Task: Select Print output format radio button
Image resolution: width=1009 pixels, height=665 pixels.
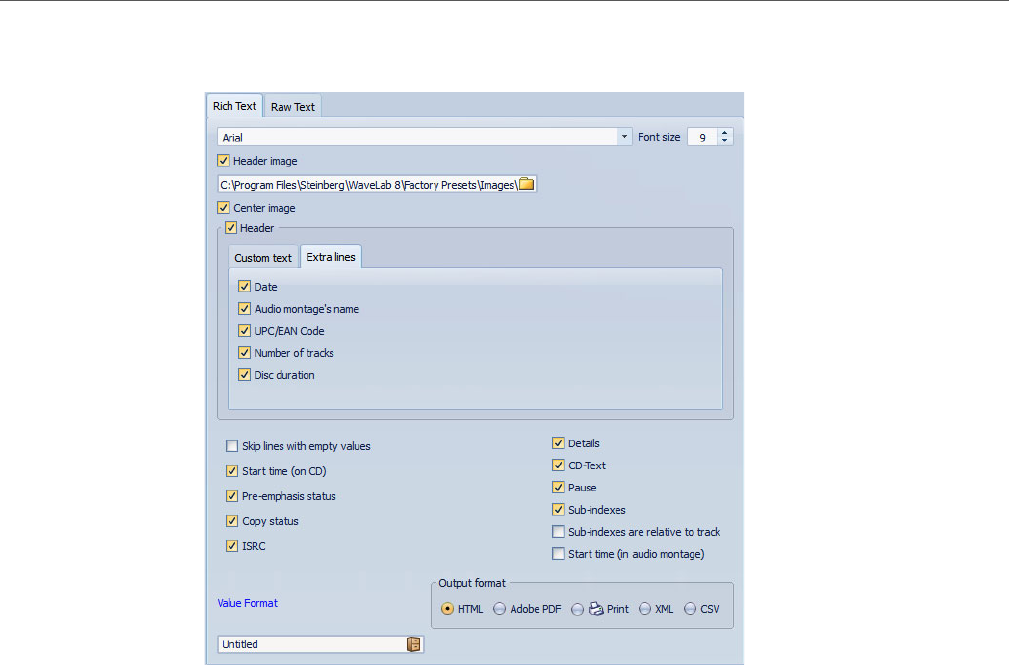Action: pos(577,608)
